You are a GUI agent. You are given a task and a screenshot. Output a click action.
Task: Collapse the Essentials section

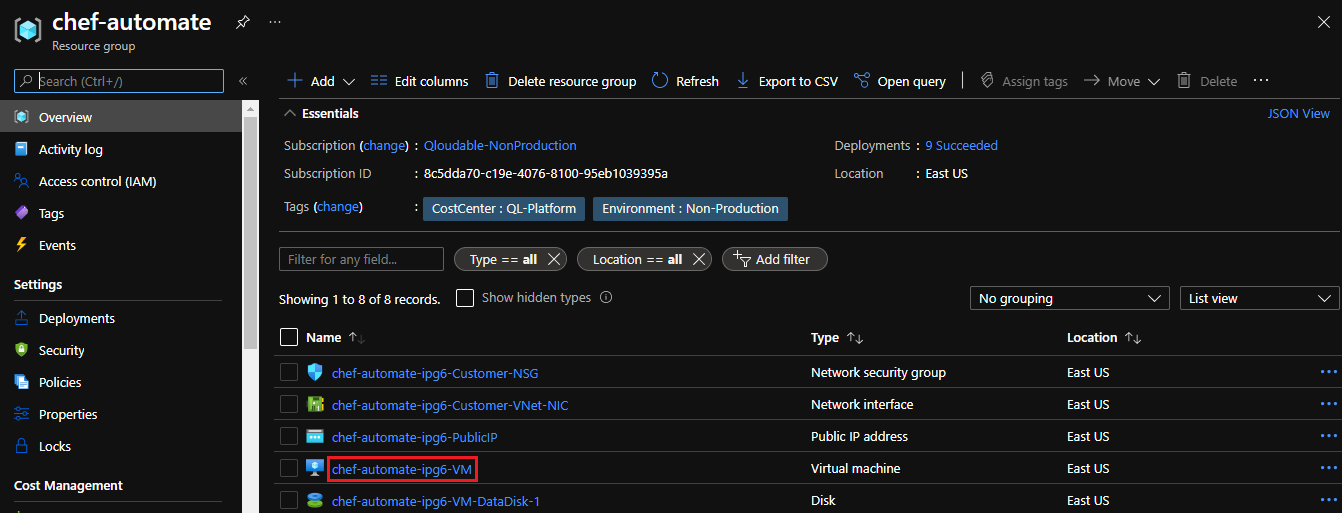pyautogui.click(x=290, y=114)
